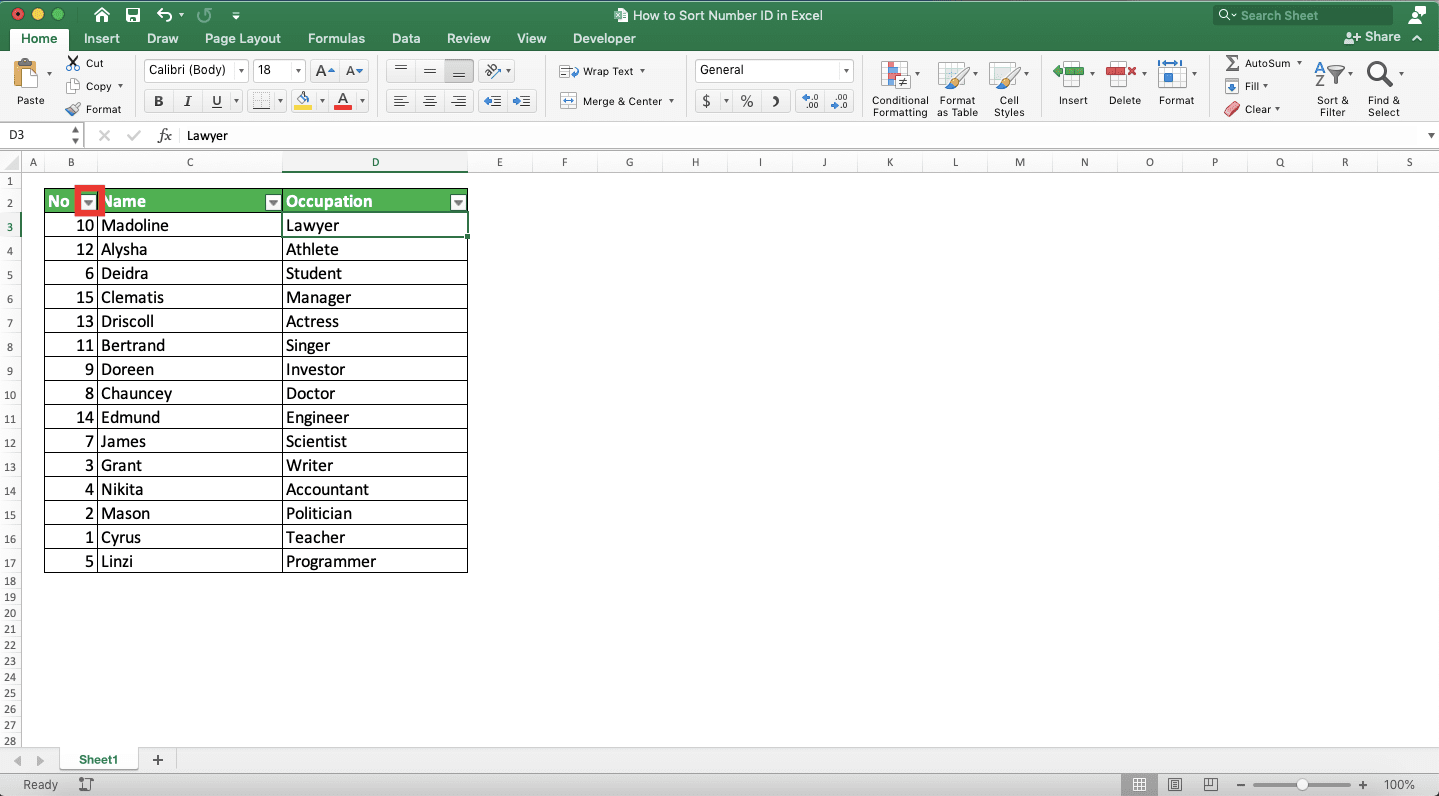Open Find & Select
The image size is (1439, 796).
pos(1384,89)
